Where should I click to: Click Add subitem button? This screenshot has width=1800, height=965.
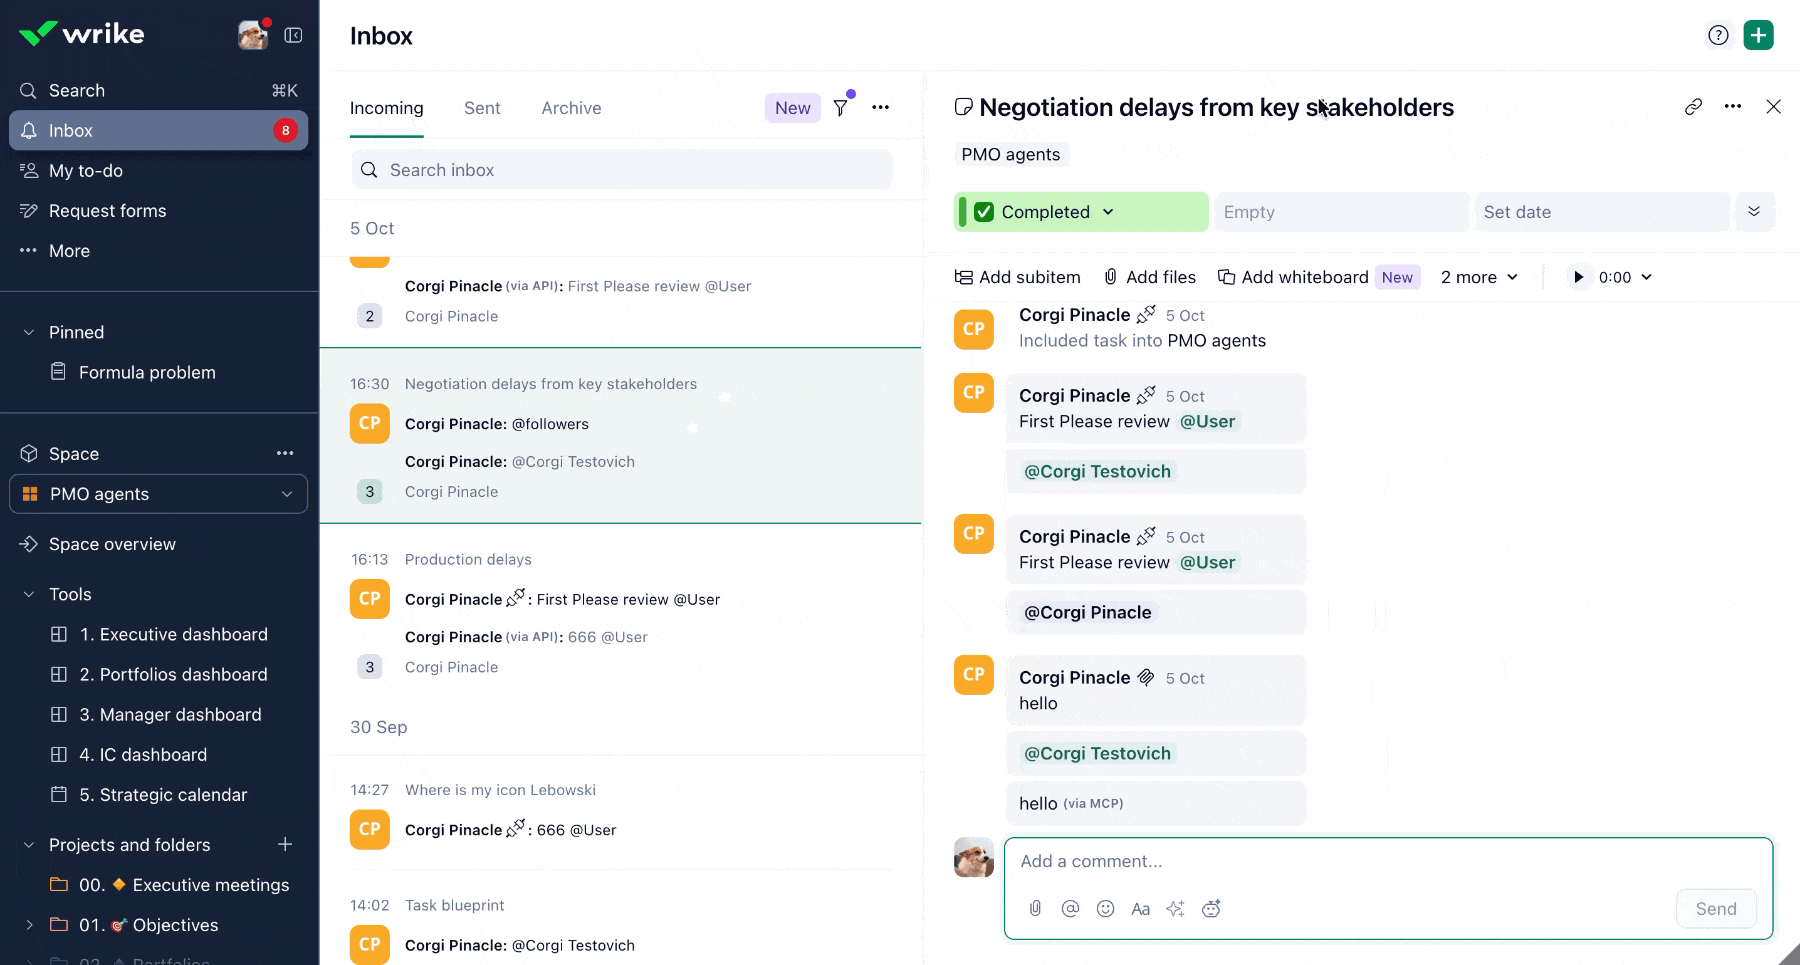tap(1018, 277)
